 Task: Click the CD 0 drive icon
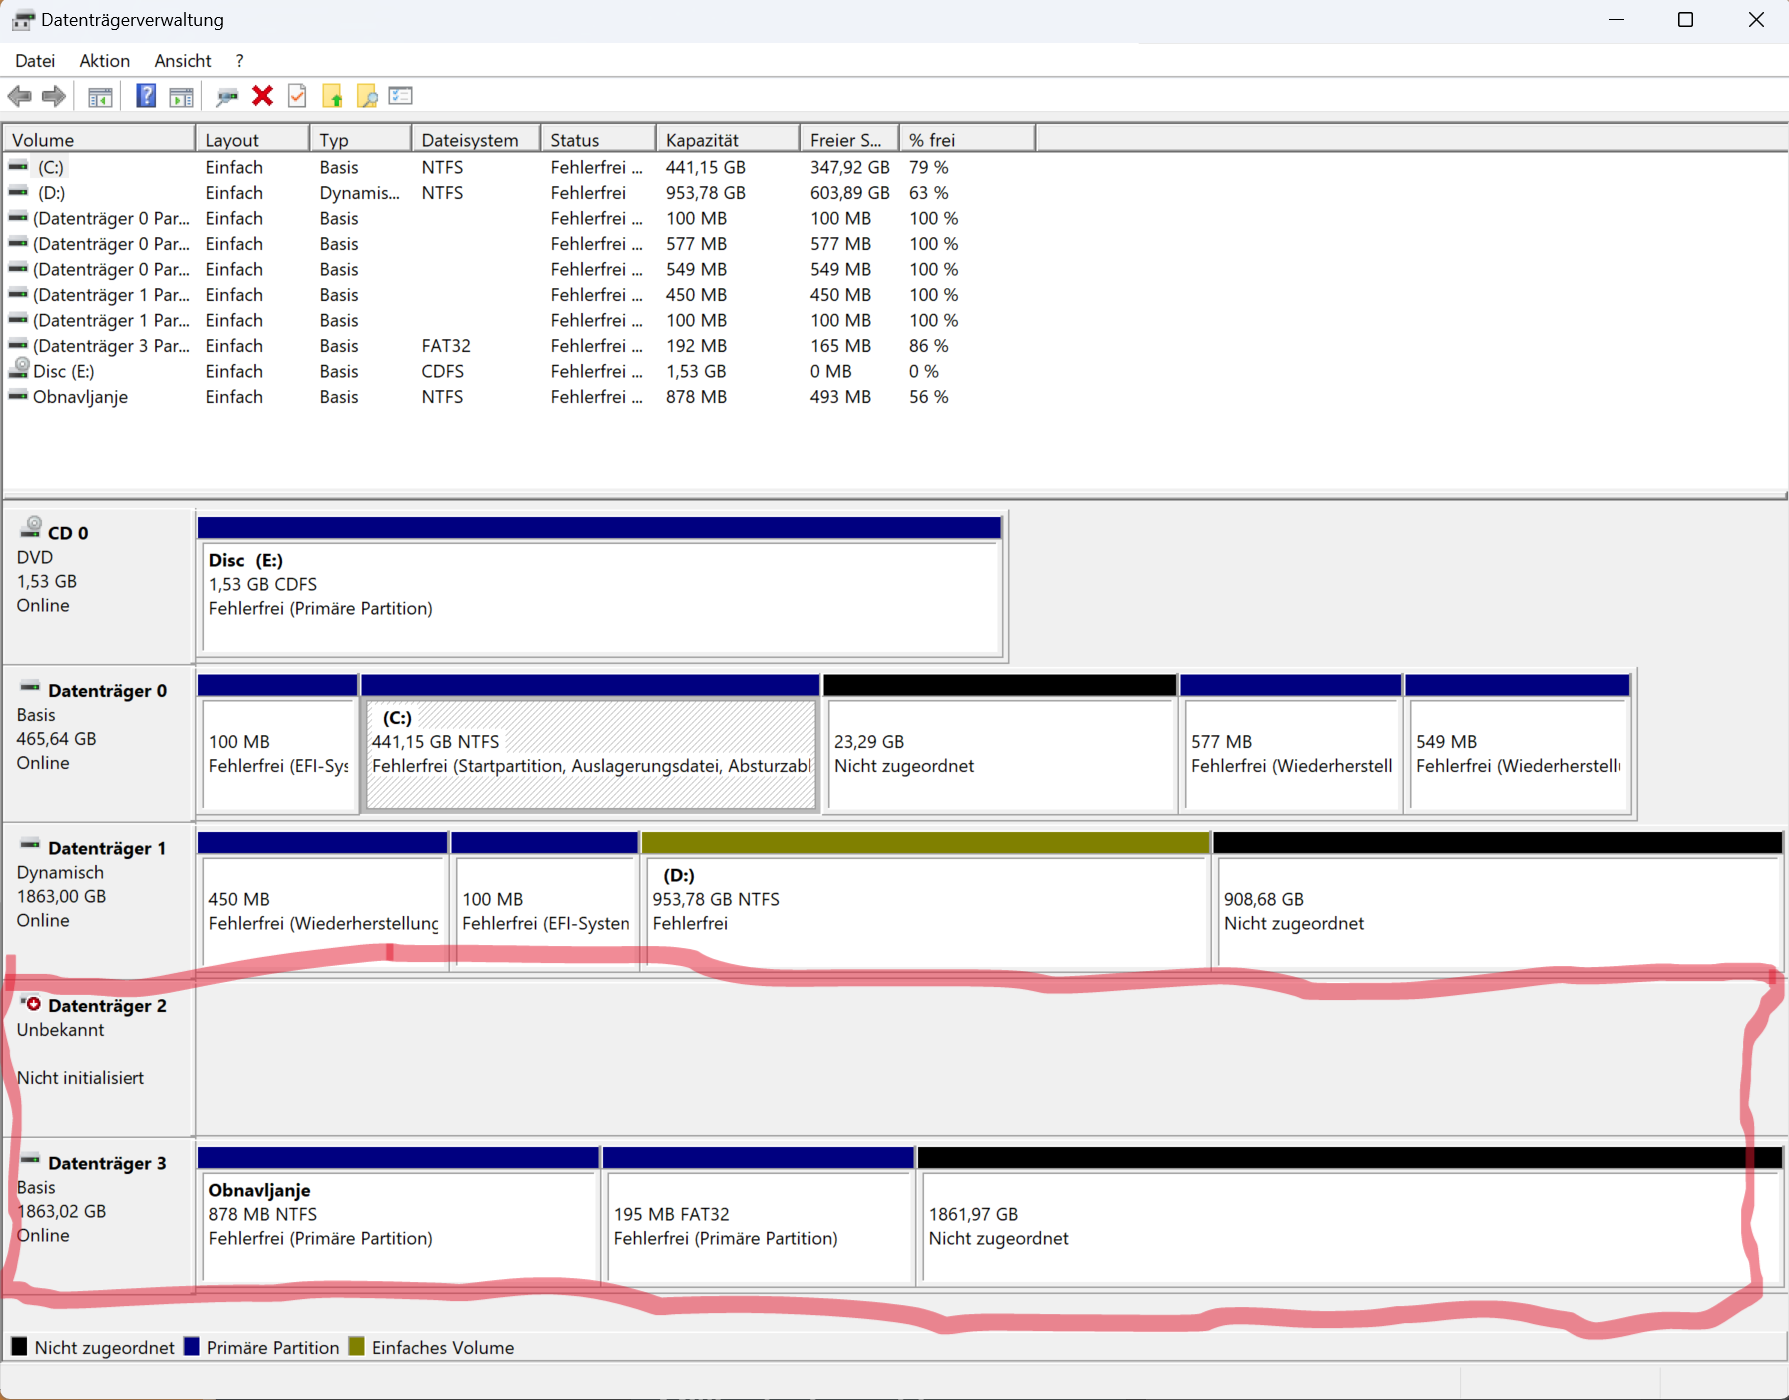pos(32,527)
